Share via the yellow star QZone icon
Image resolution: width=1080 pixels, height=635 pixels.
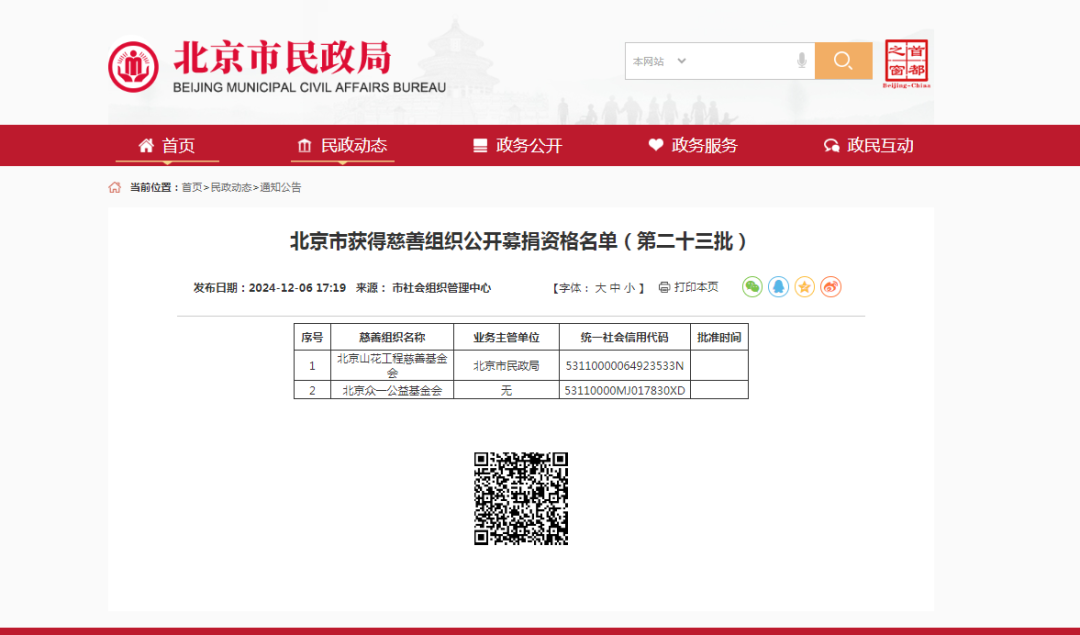click(804, 287)
